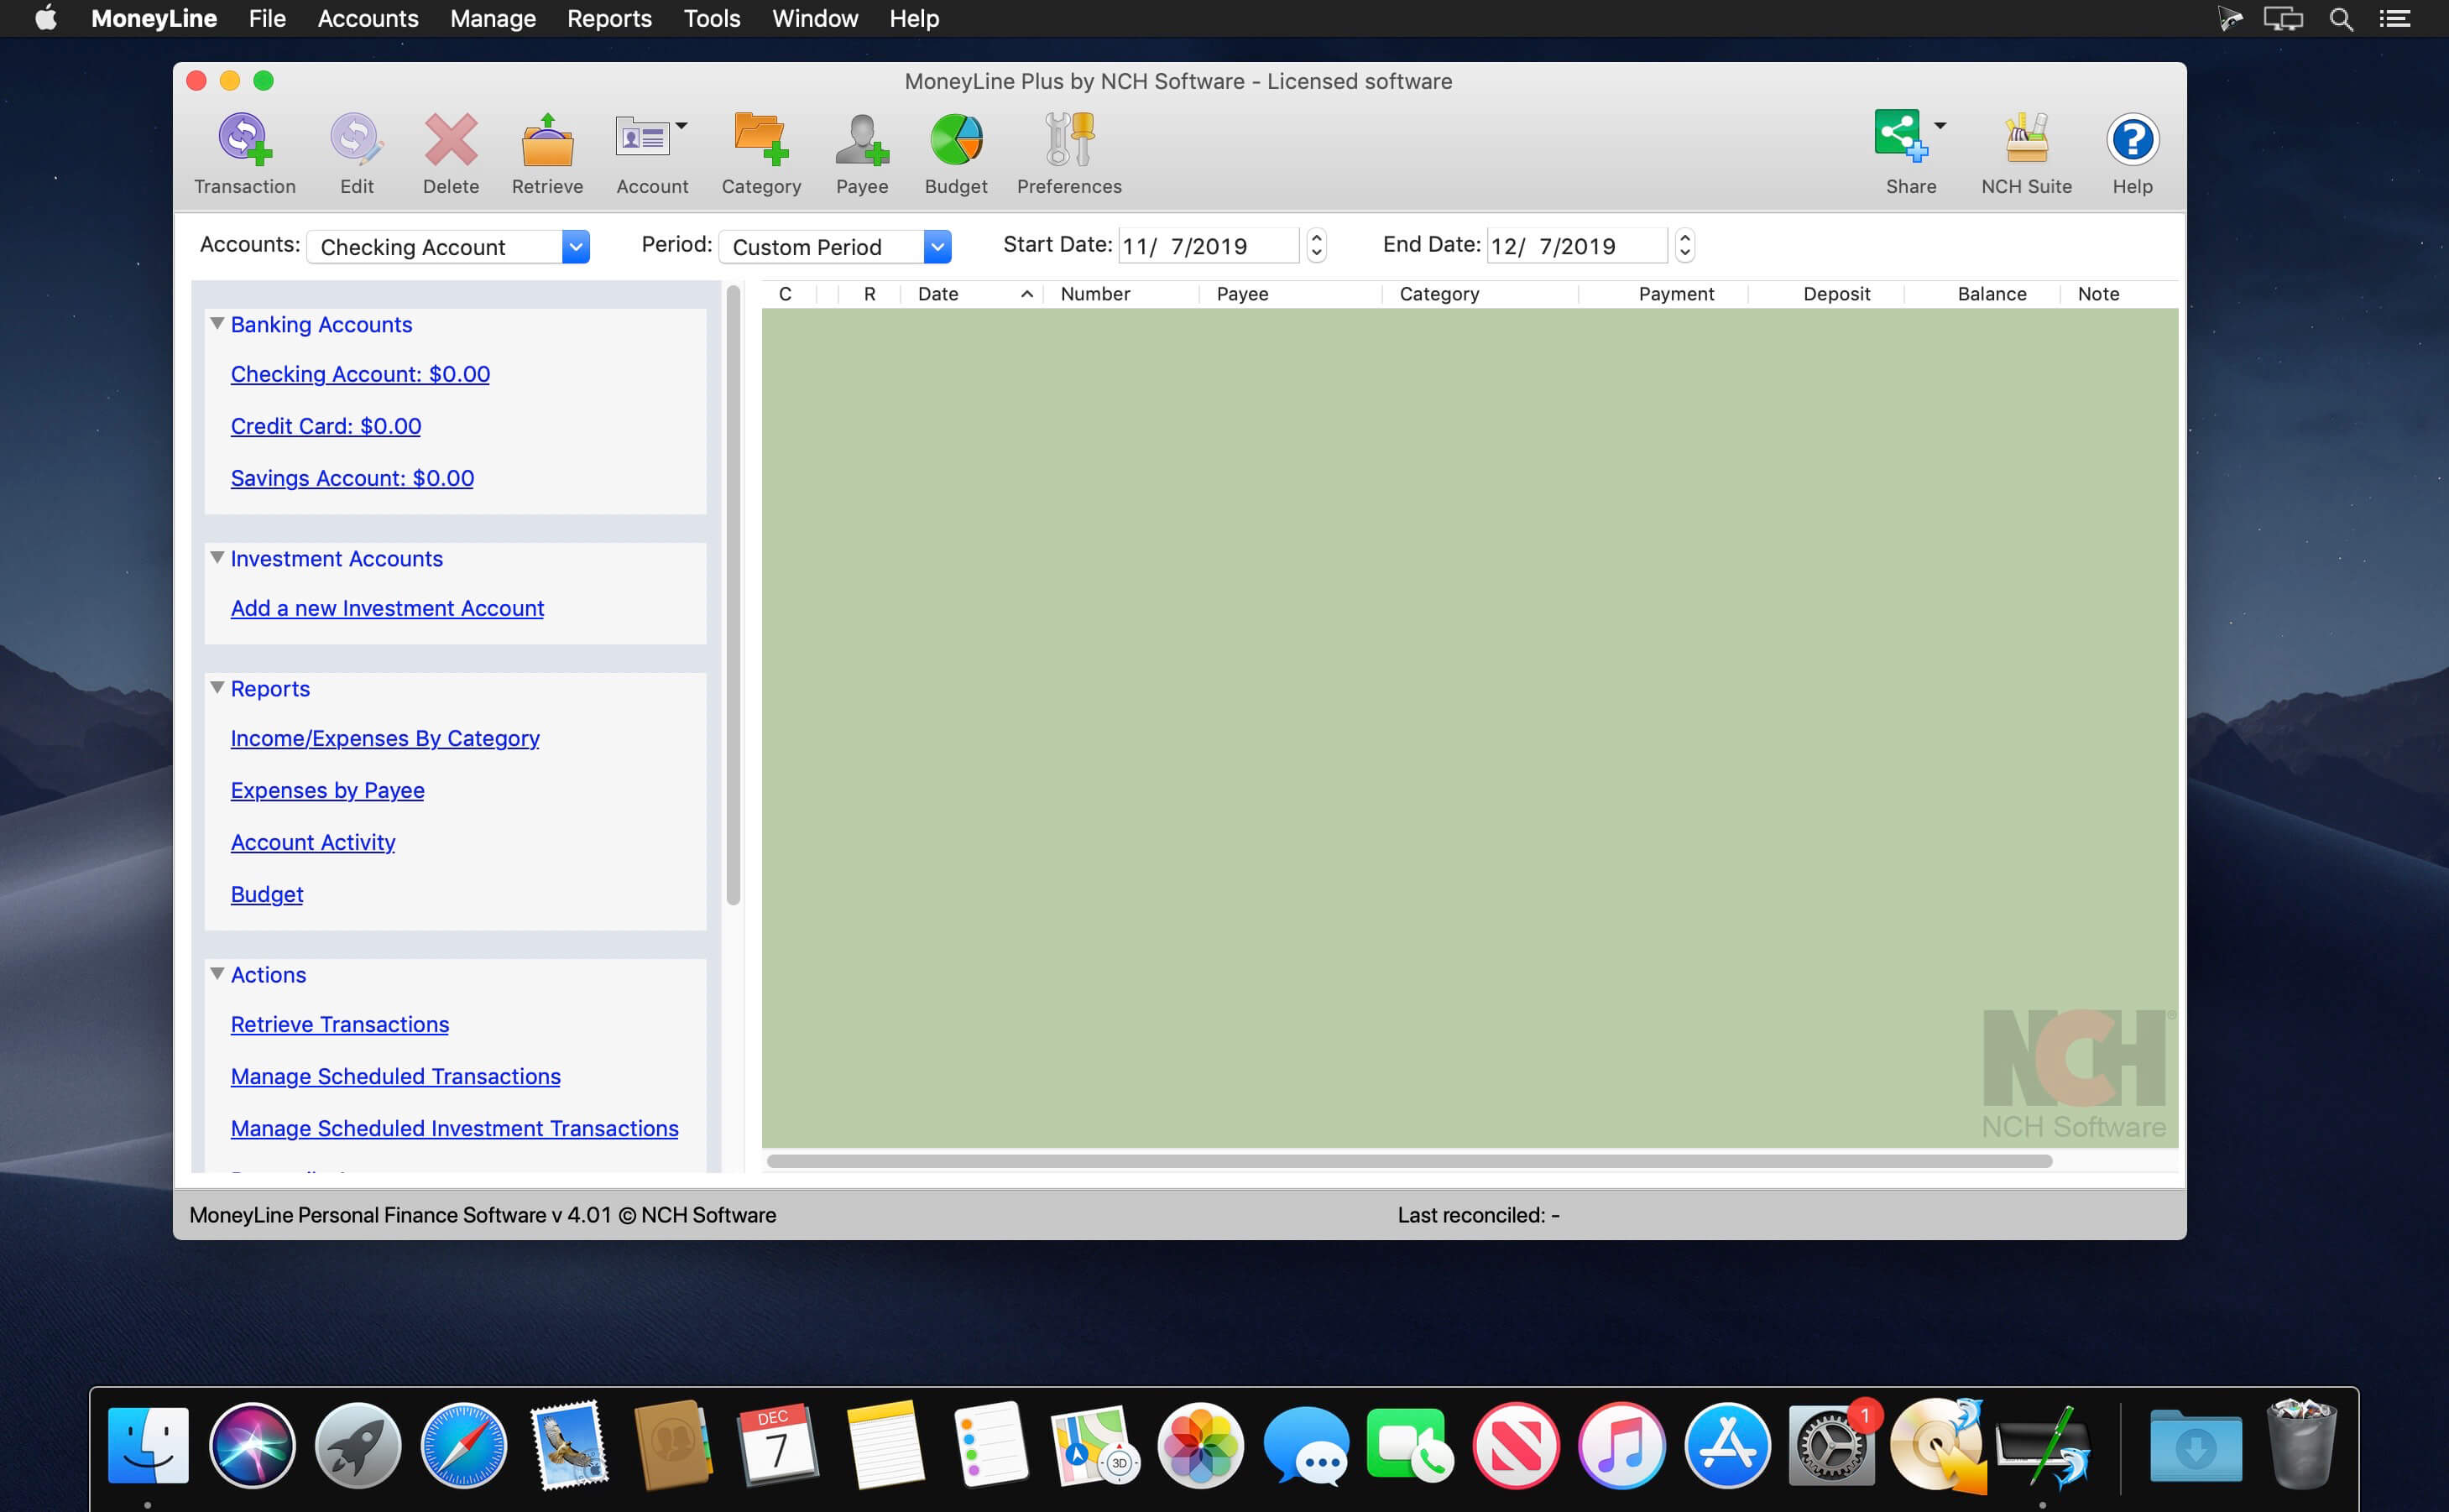Click the Savings Account: $0.00 link

(x=352, y=478)
